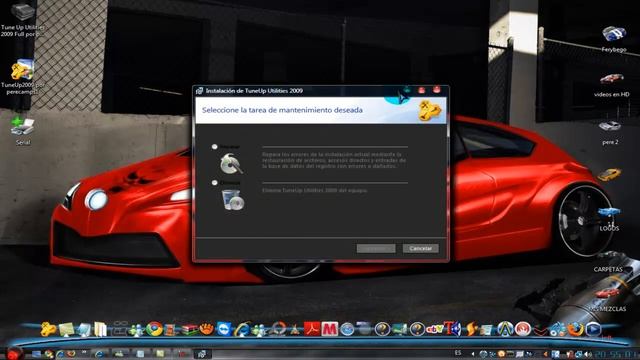Click the ES language indicator

458,353
